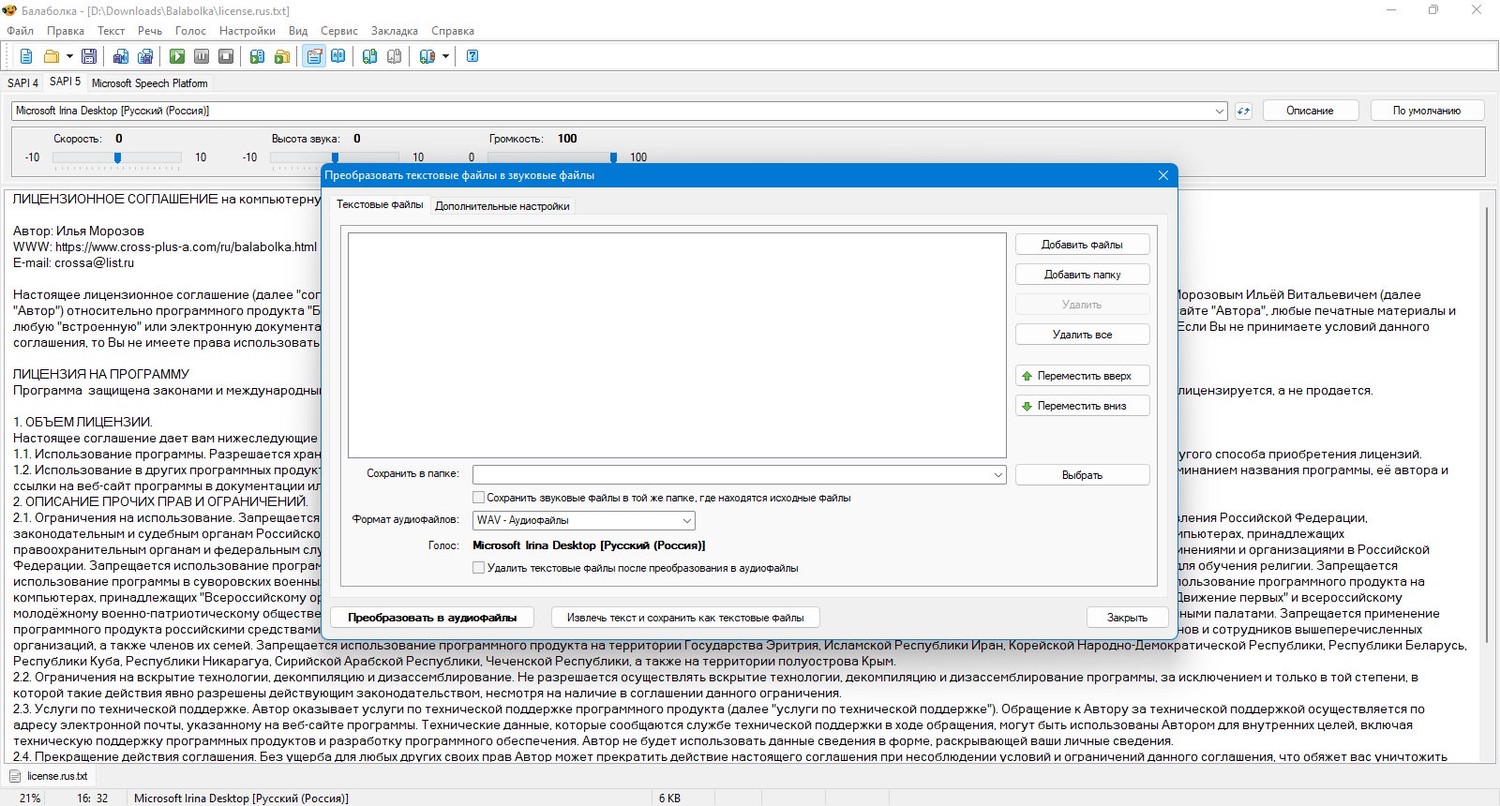Click the 21% status bar entry

30,799
